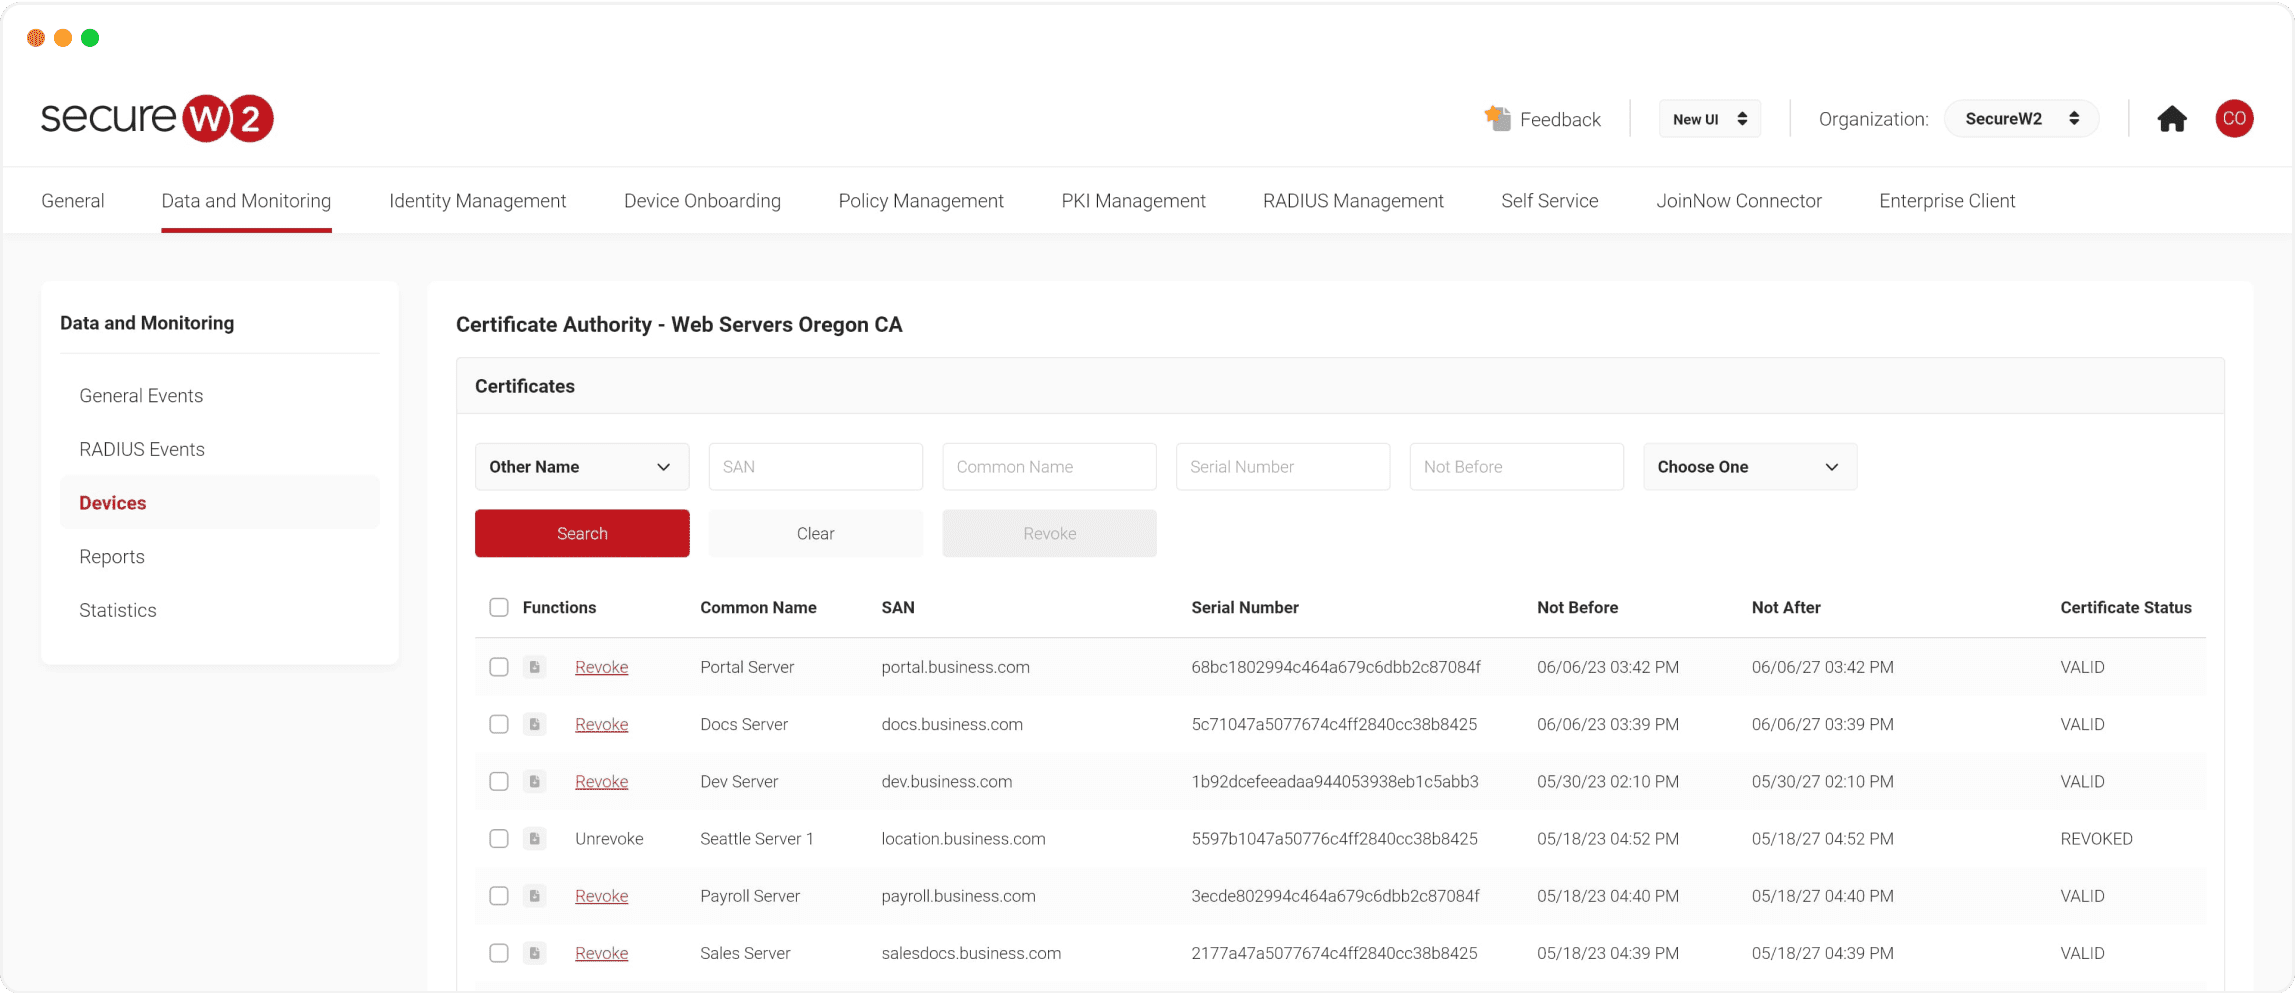The width and height of the screenshot is (2295, 993).
Task: Check the Dev Server row checkbox
Action: [499, 781]
